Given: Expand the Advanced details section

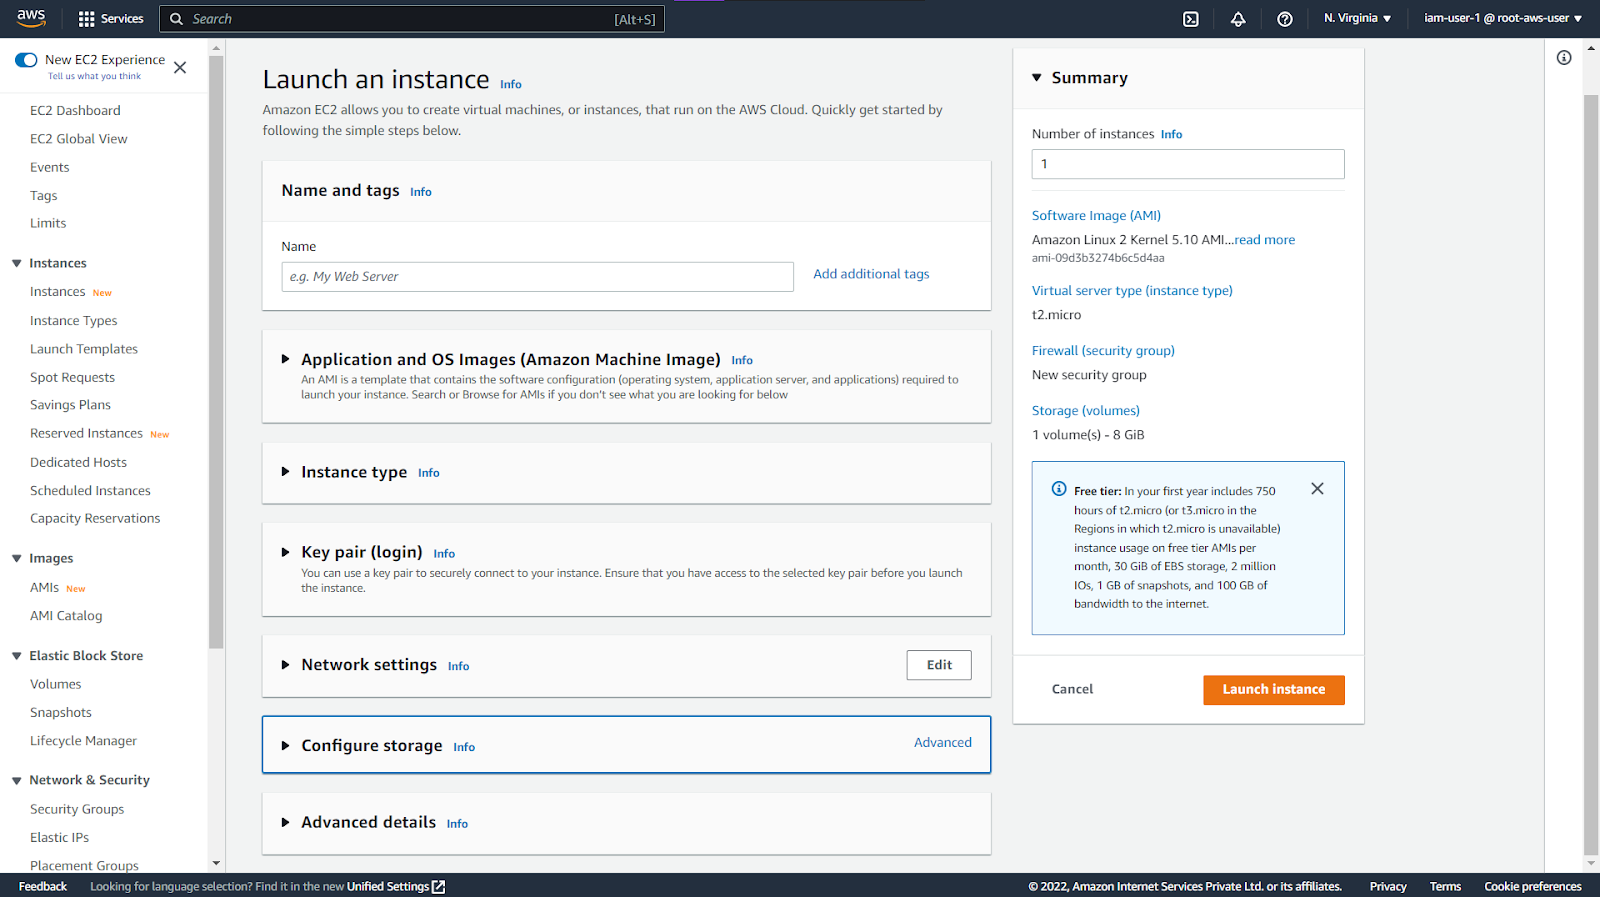Looking at the screenshot, I should coord(285,822).
